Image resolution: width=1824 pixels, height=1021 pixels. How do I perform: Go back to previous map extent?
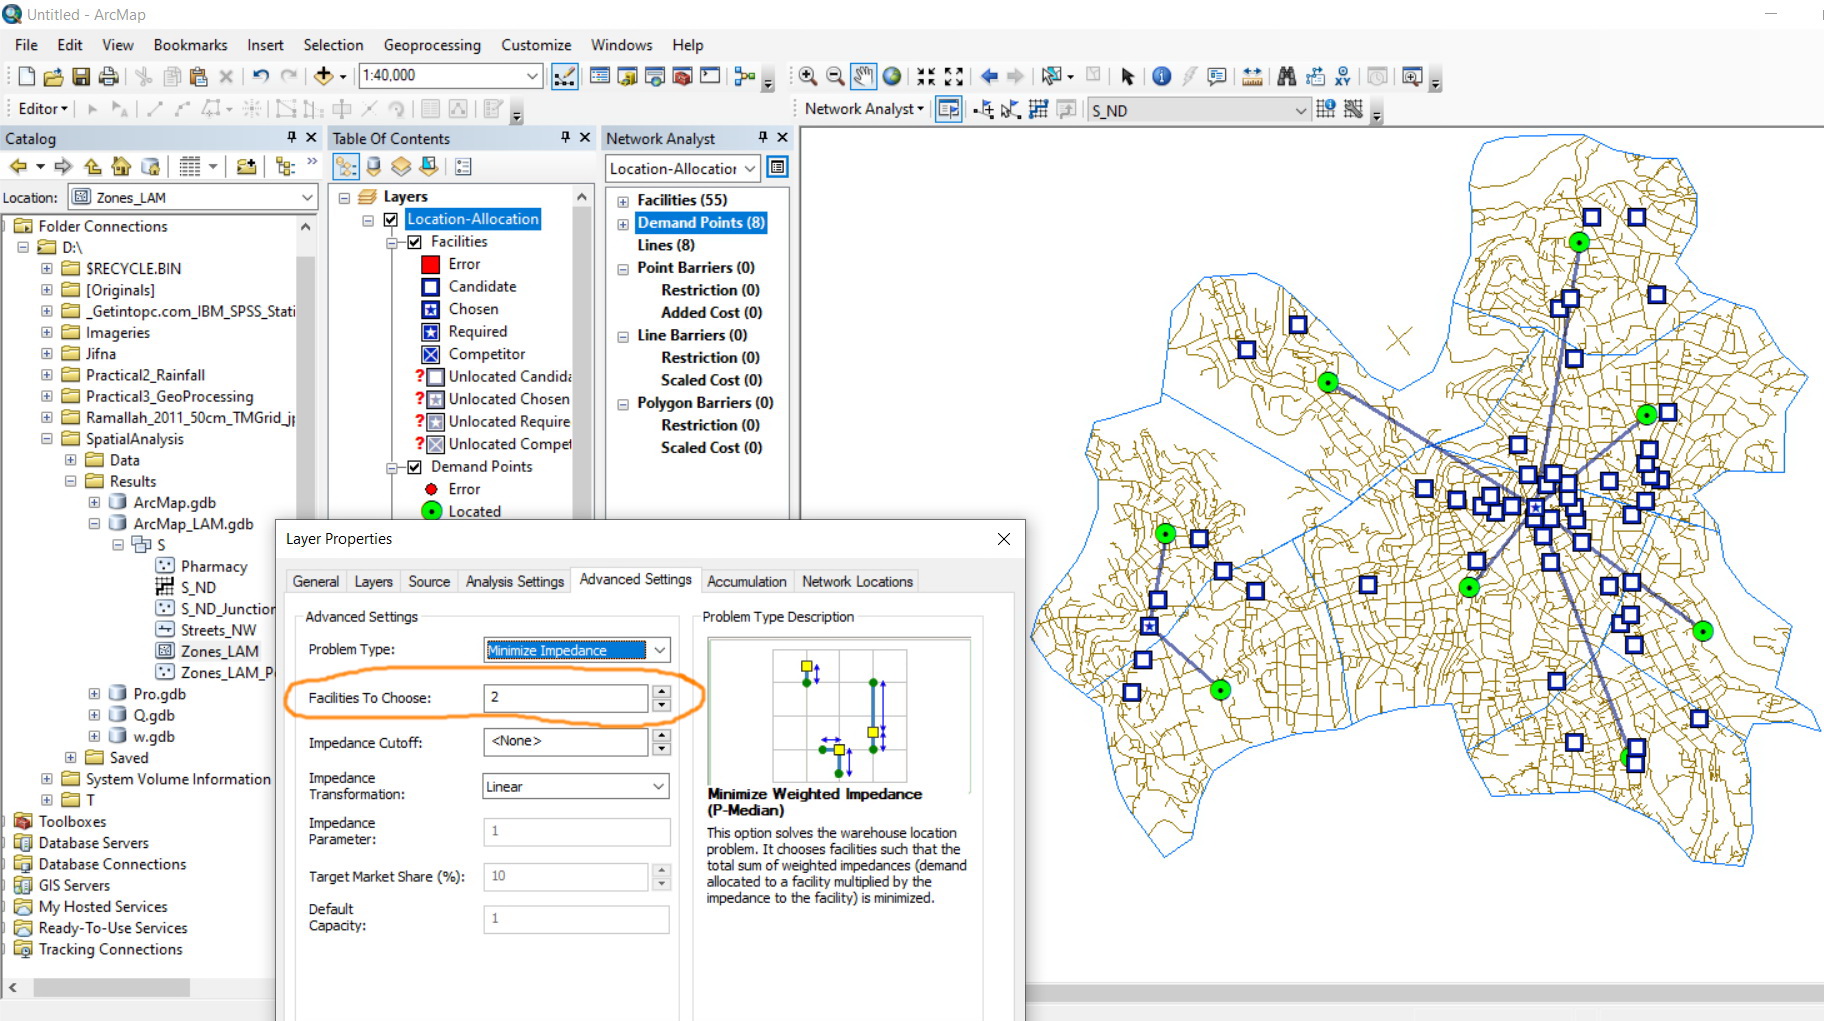[989, 76]
